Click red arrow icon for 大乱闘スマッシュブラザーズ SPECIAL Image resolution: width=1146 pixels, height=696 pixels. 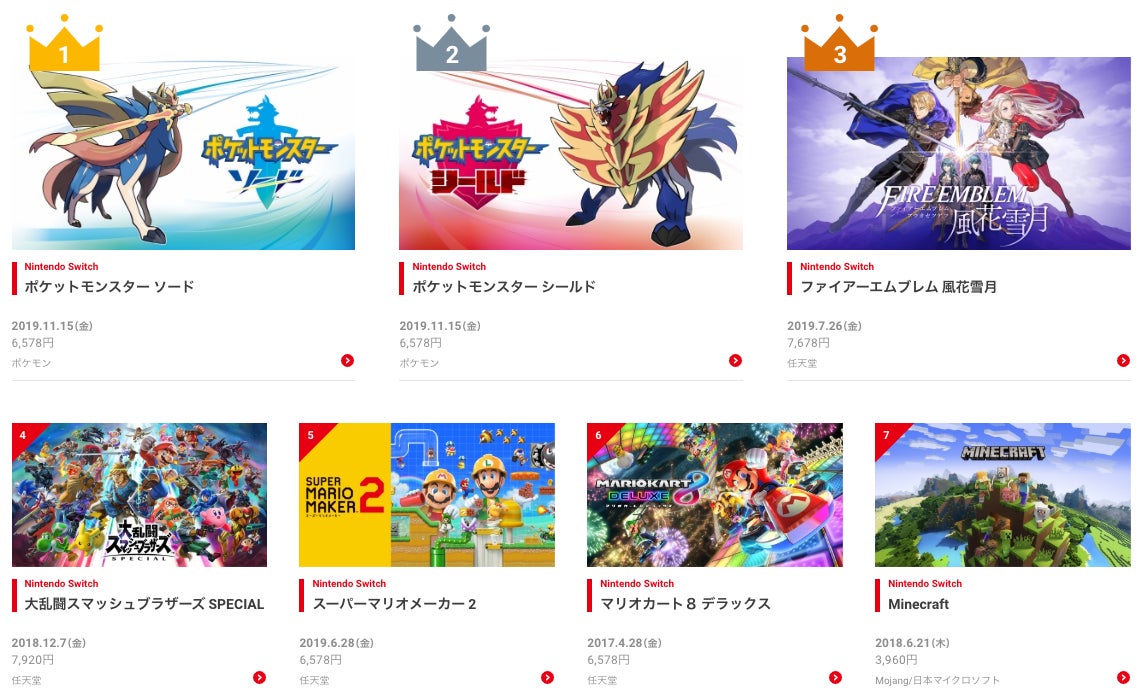(x=259, y=678)
